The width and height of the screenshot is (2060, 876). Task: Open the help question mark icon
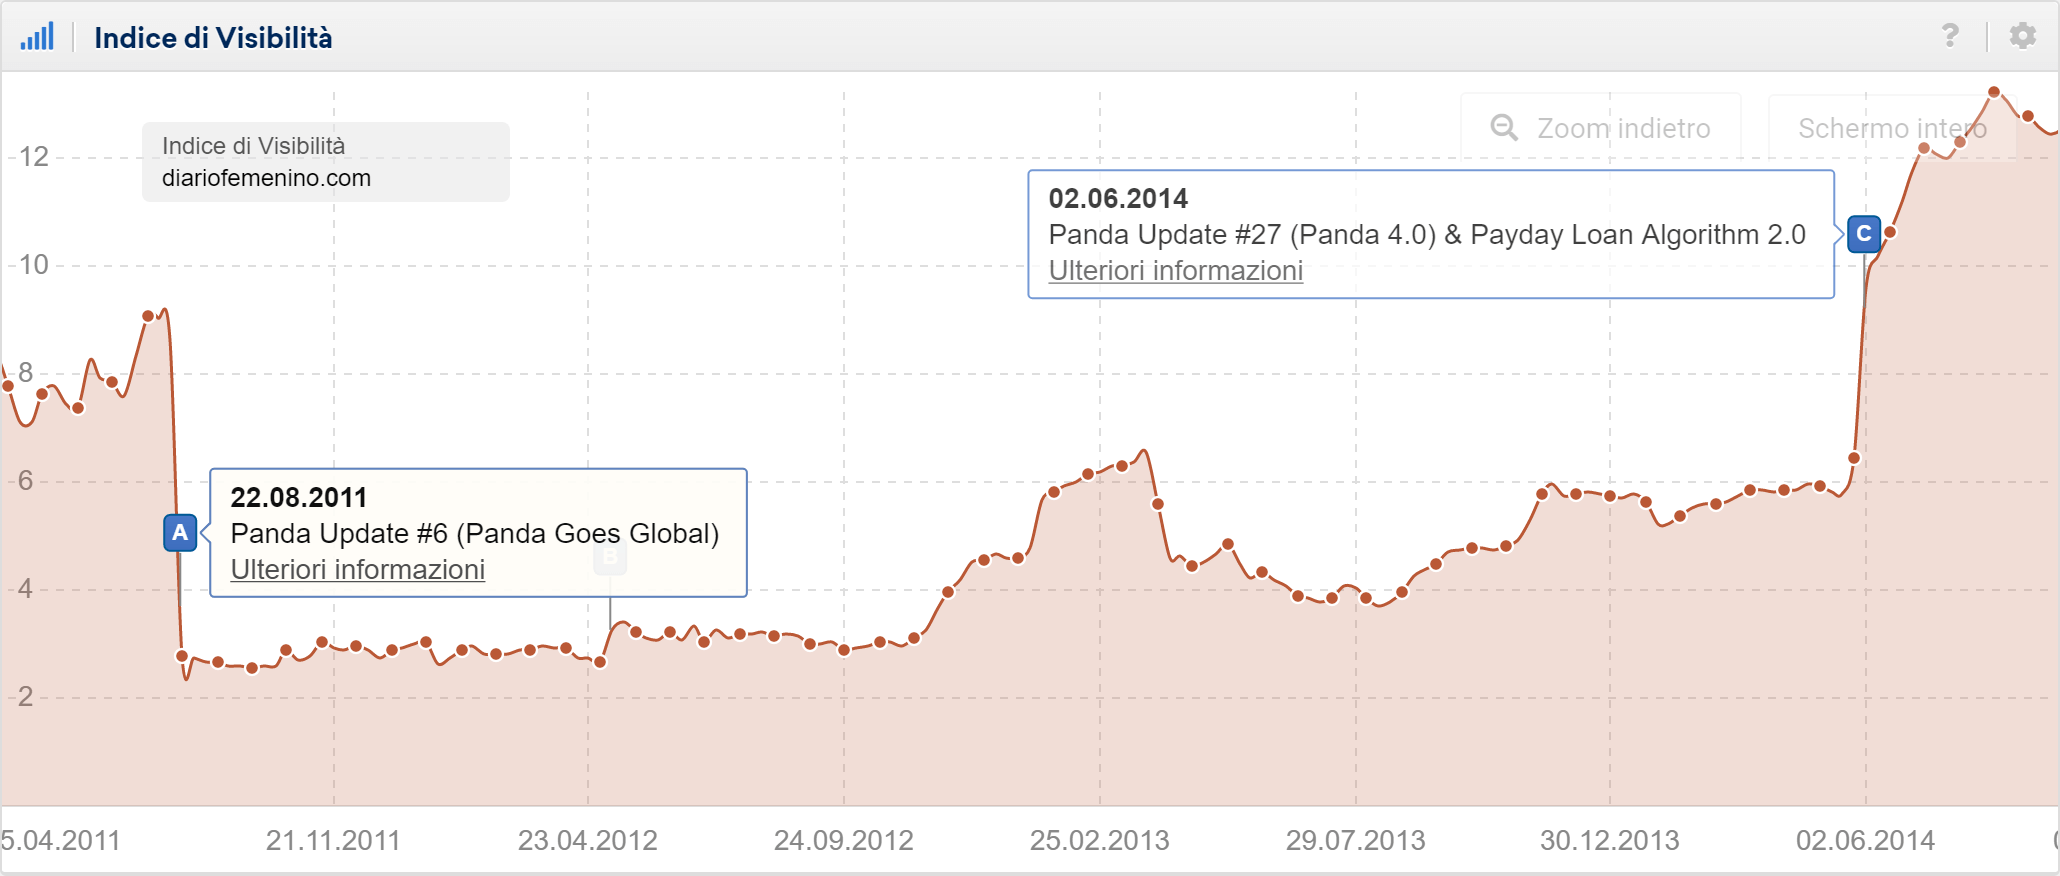pyautogui.click(x=1950, y=36)
